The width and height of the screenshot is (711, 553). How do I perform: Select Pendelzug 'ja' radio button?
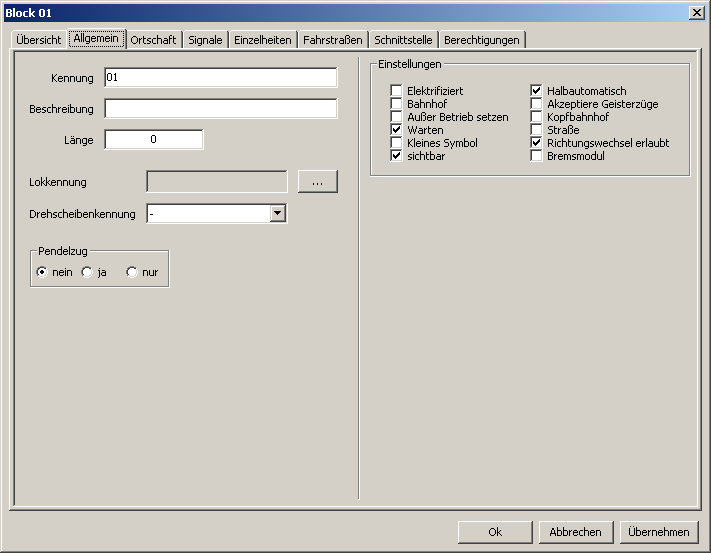[x=87, y=272]
